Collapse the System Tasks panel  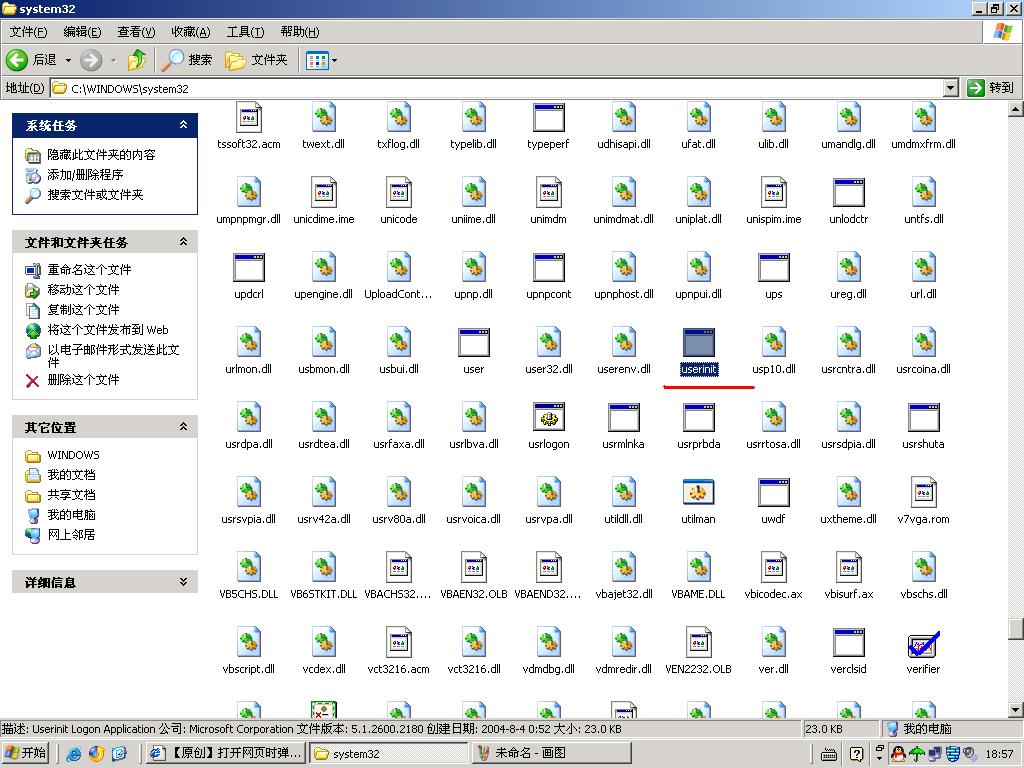[183, 125]
